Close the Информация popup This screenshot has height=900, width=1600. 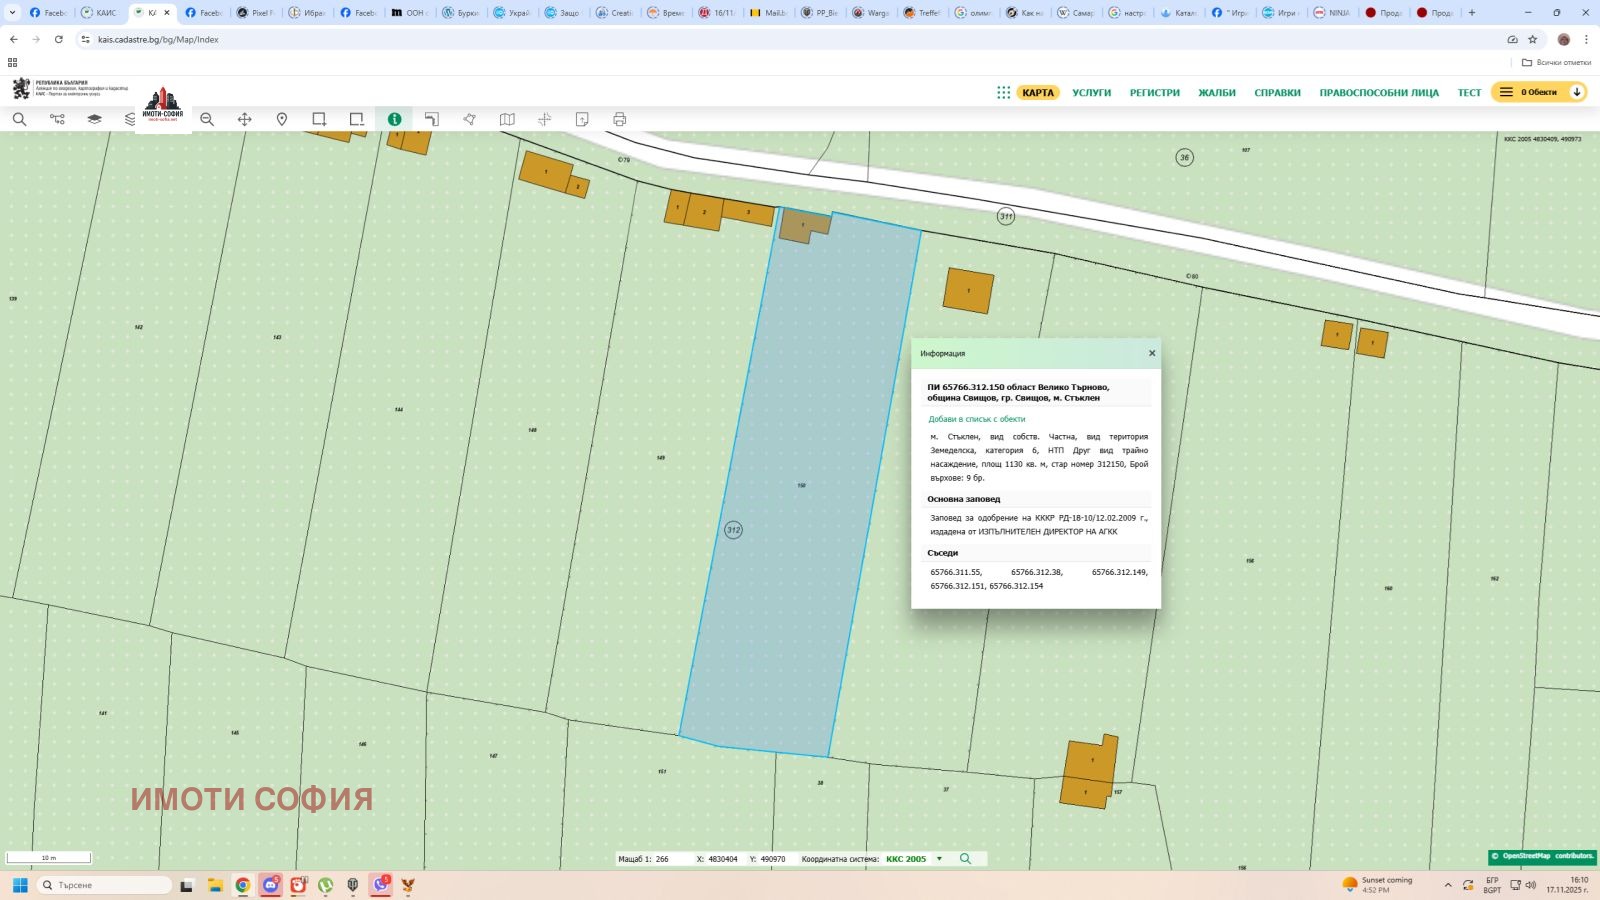coord(1152,353)
